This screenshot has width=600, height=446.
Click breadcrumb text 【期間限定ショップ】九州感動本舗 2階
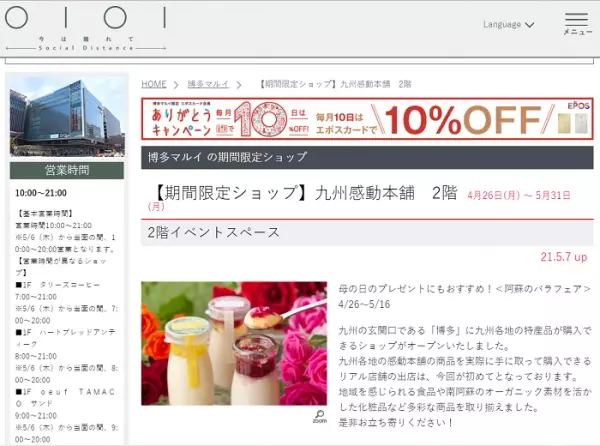point(335,84)
